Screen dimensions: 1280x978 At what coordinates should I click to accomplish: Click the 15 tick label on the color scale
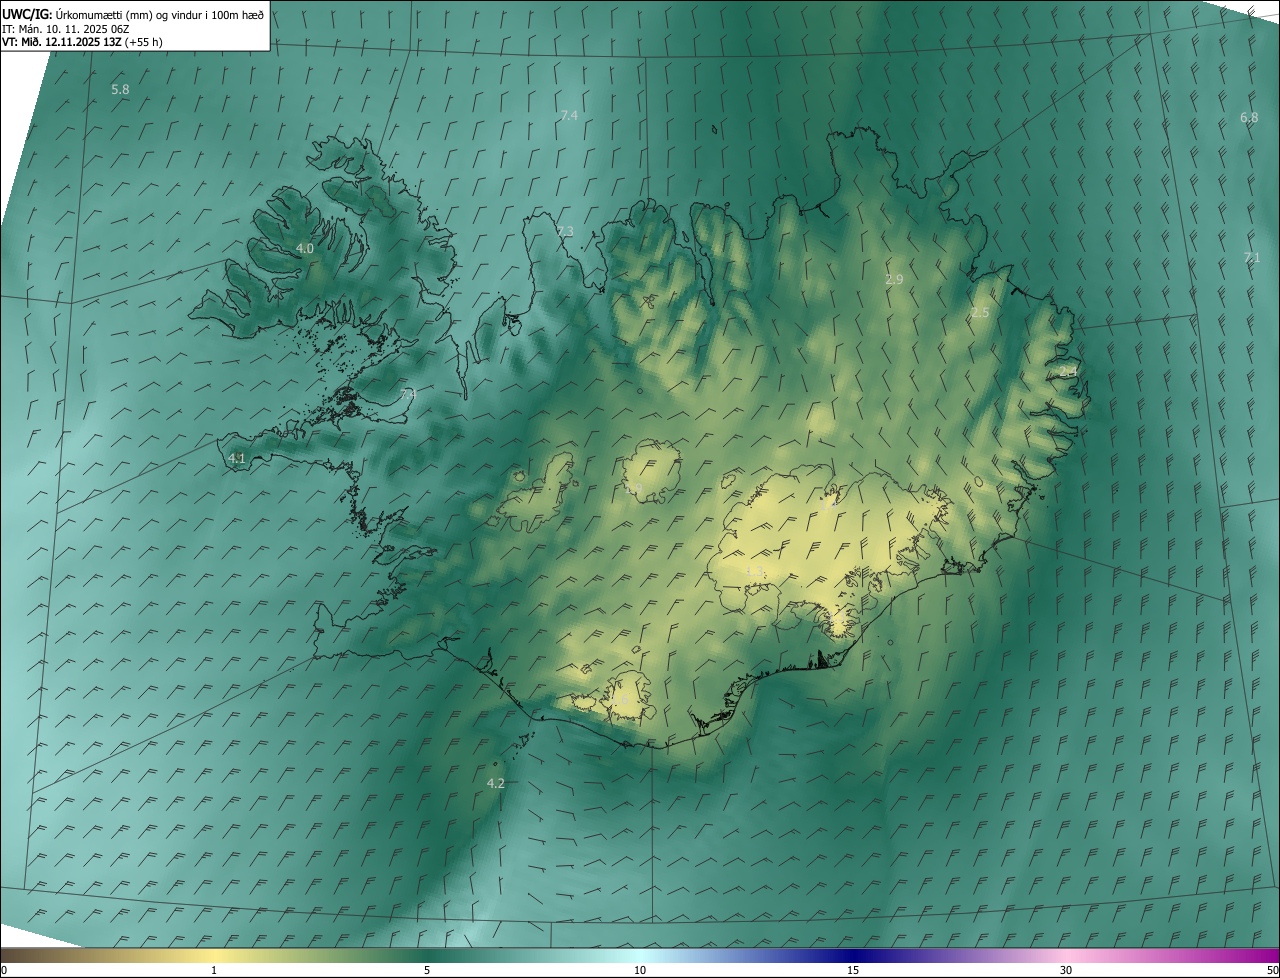point(853,971)
